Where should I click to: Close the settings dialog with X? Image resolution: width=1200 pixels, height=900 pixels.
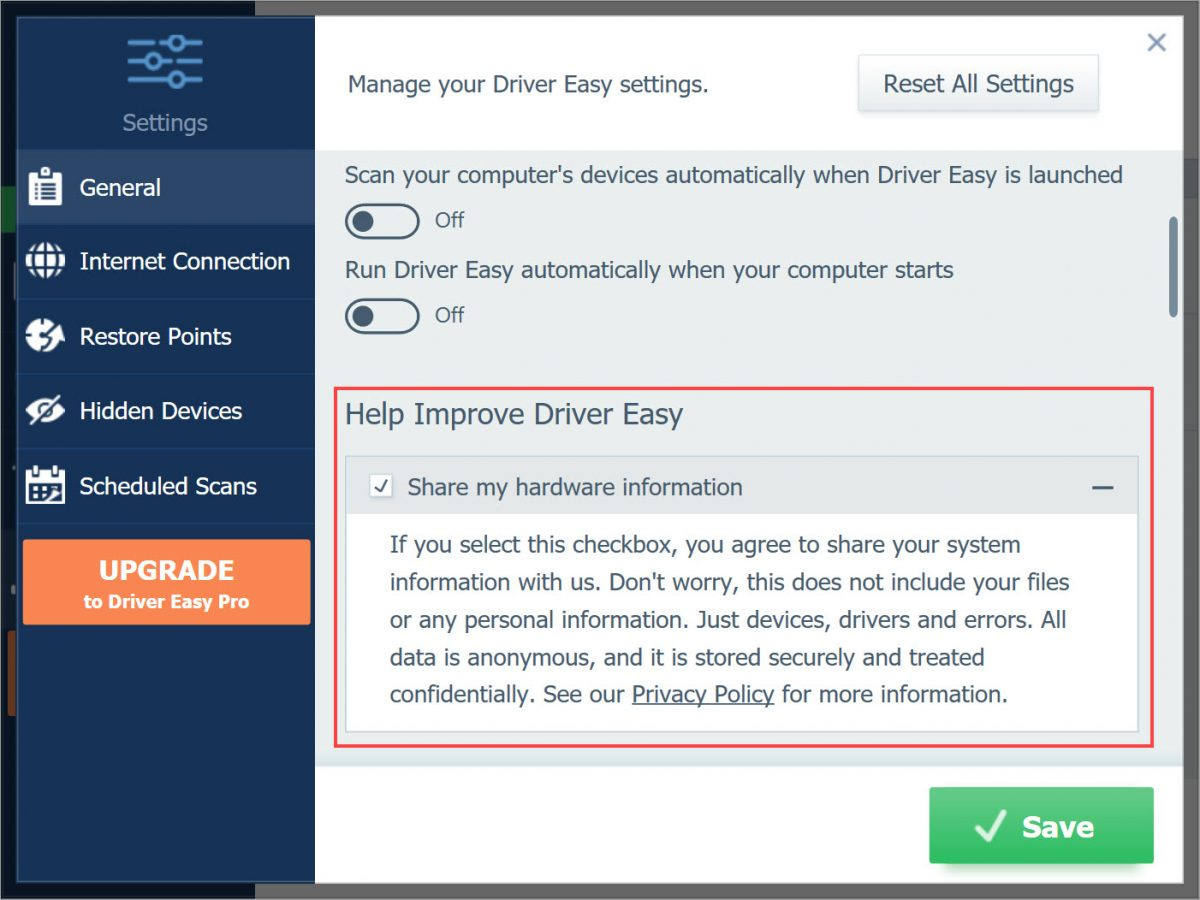[1156, 42]
